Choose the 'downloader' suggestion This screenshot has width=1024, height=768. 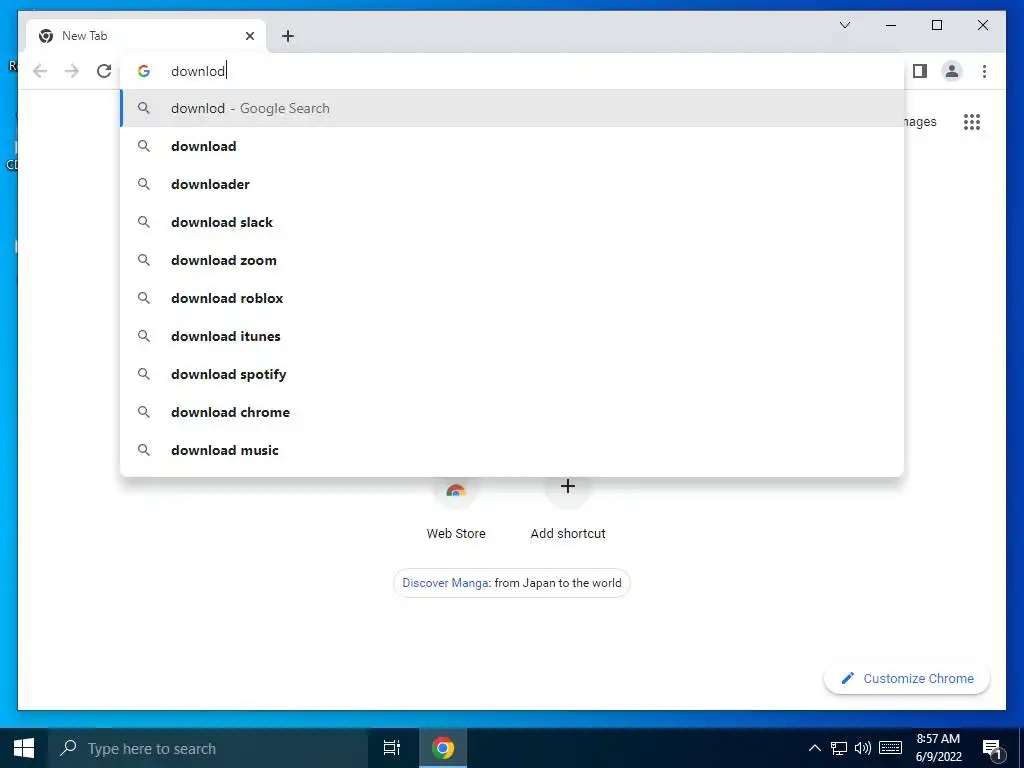tap(512, 184)
